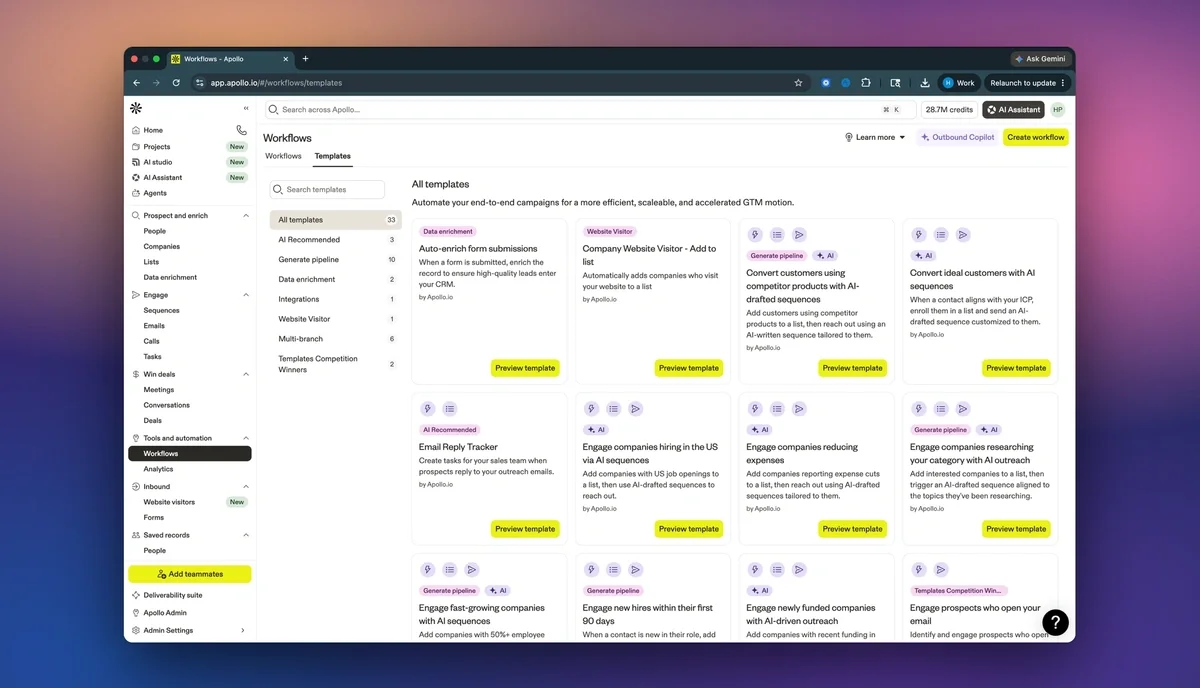
Task: Bookmark this page with the star icon
Action: coord(798,83)
